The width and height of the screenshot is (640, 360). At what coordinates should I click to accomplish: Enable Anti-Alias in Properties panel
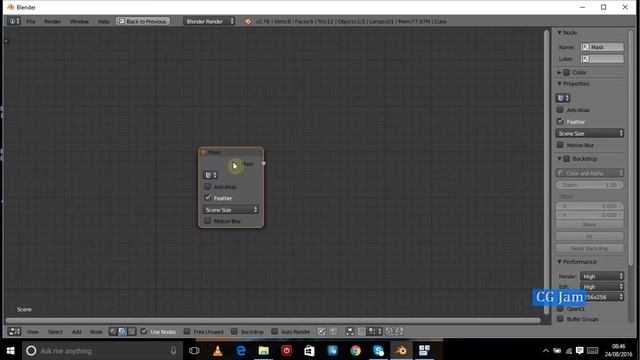click(x=560, y=110)
